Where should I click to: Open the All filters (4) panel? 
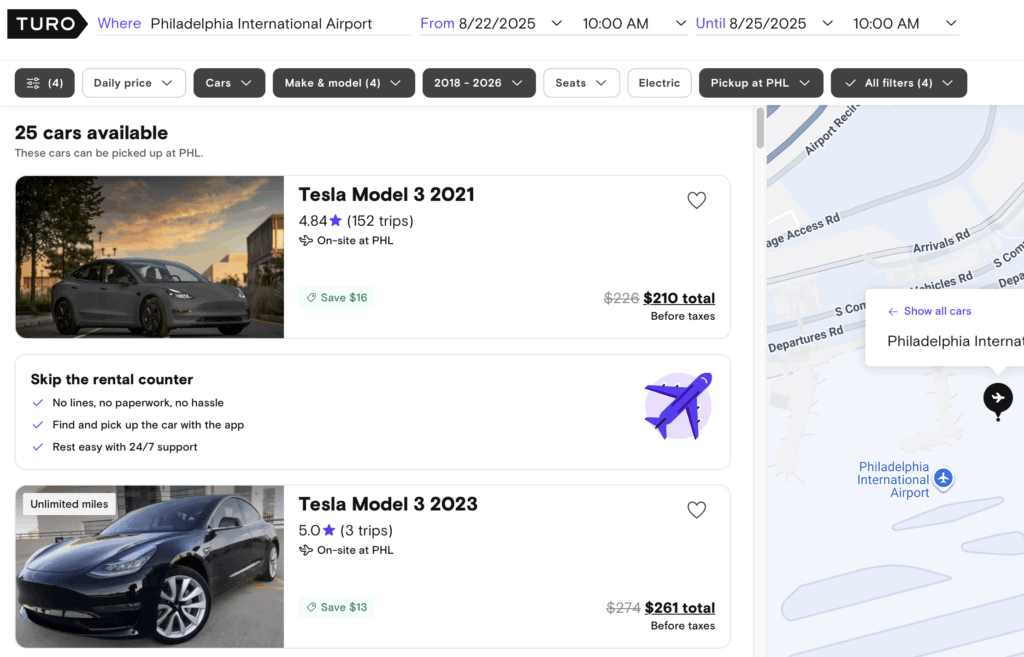pos(899,83)
